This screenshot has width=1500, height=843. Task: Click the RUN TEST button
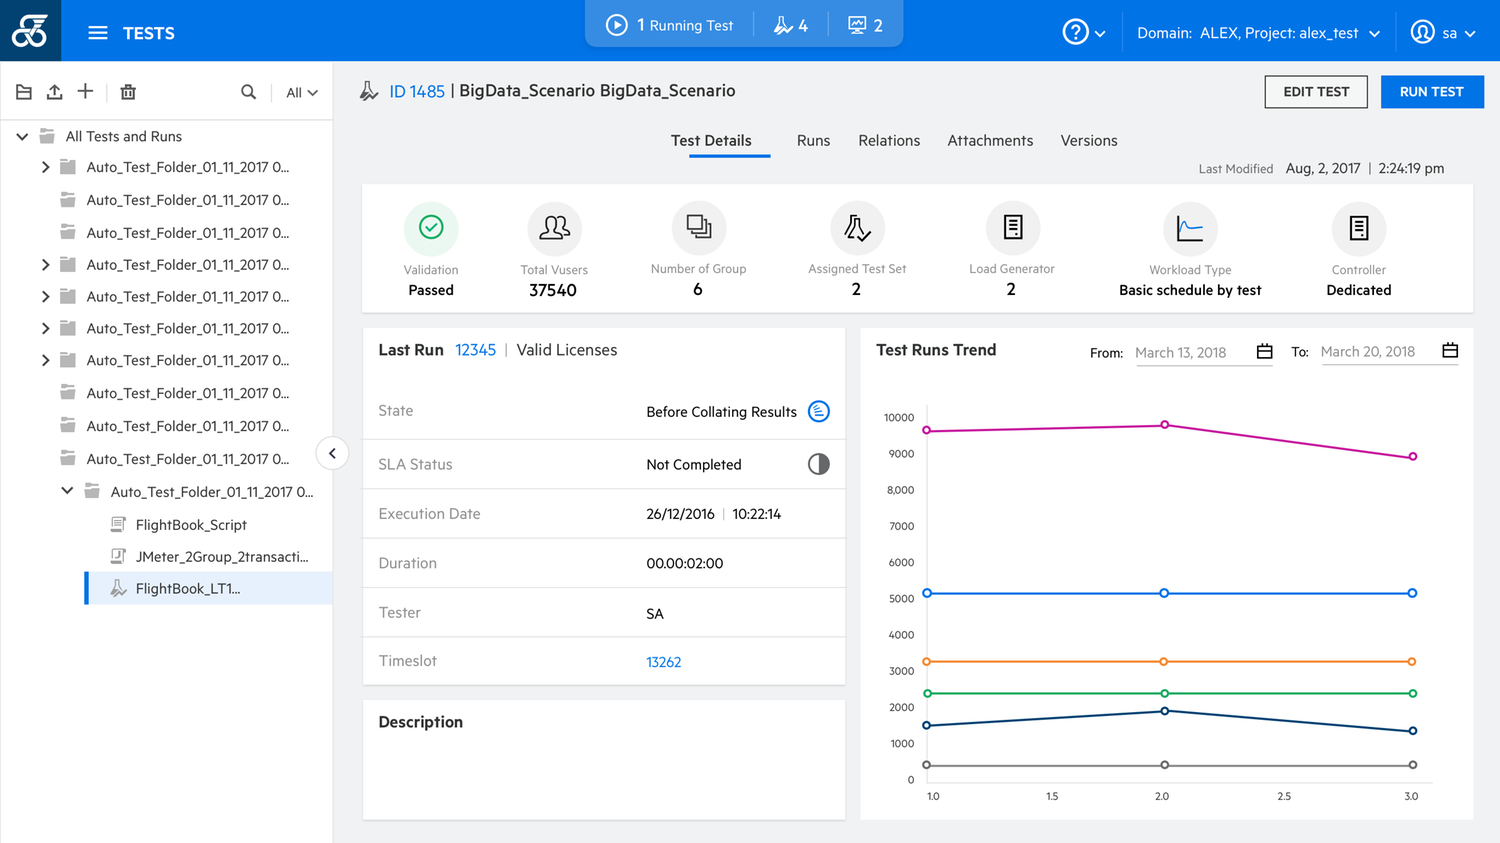(x=1431, y=92)
